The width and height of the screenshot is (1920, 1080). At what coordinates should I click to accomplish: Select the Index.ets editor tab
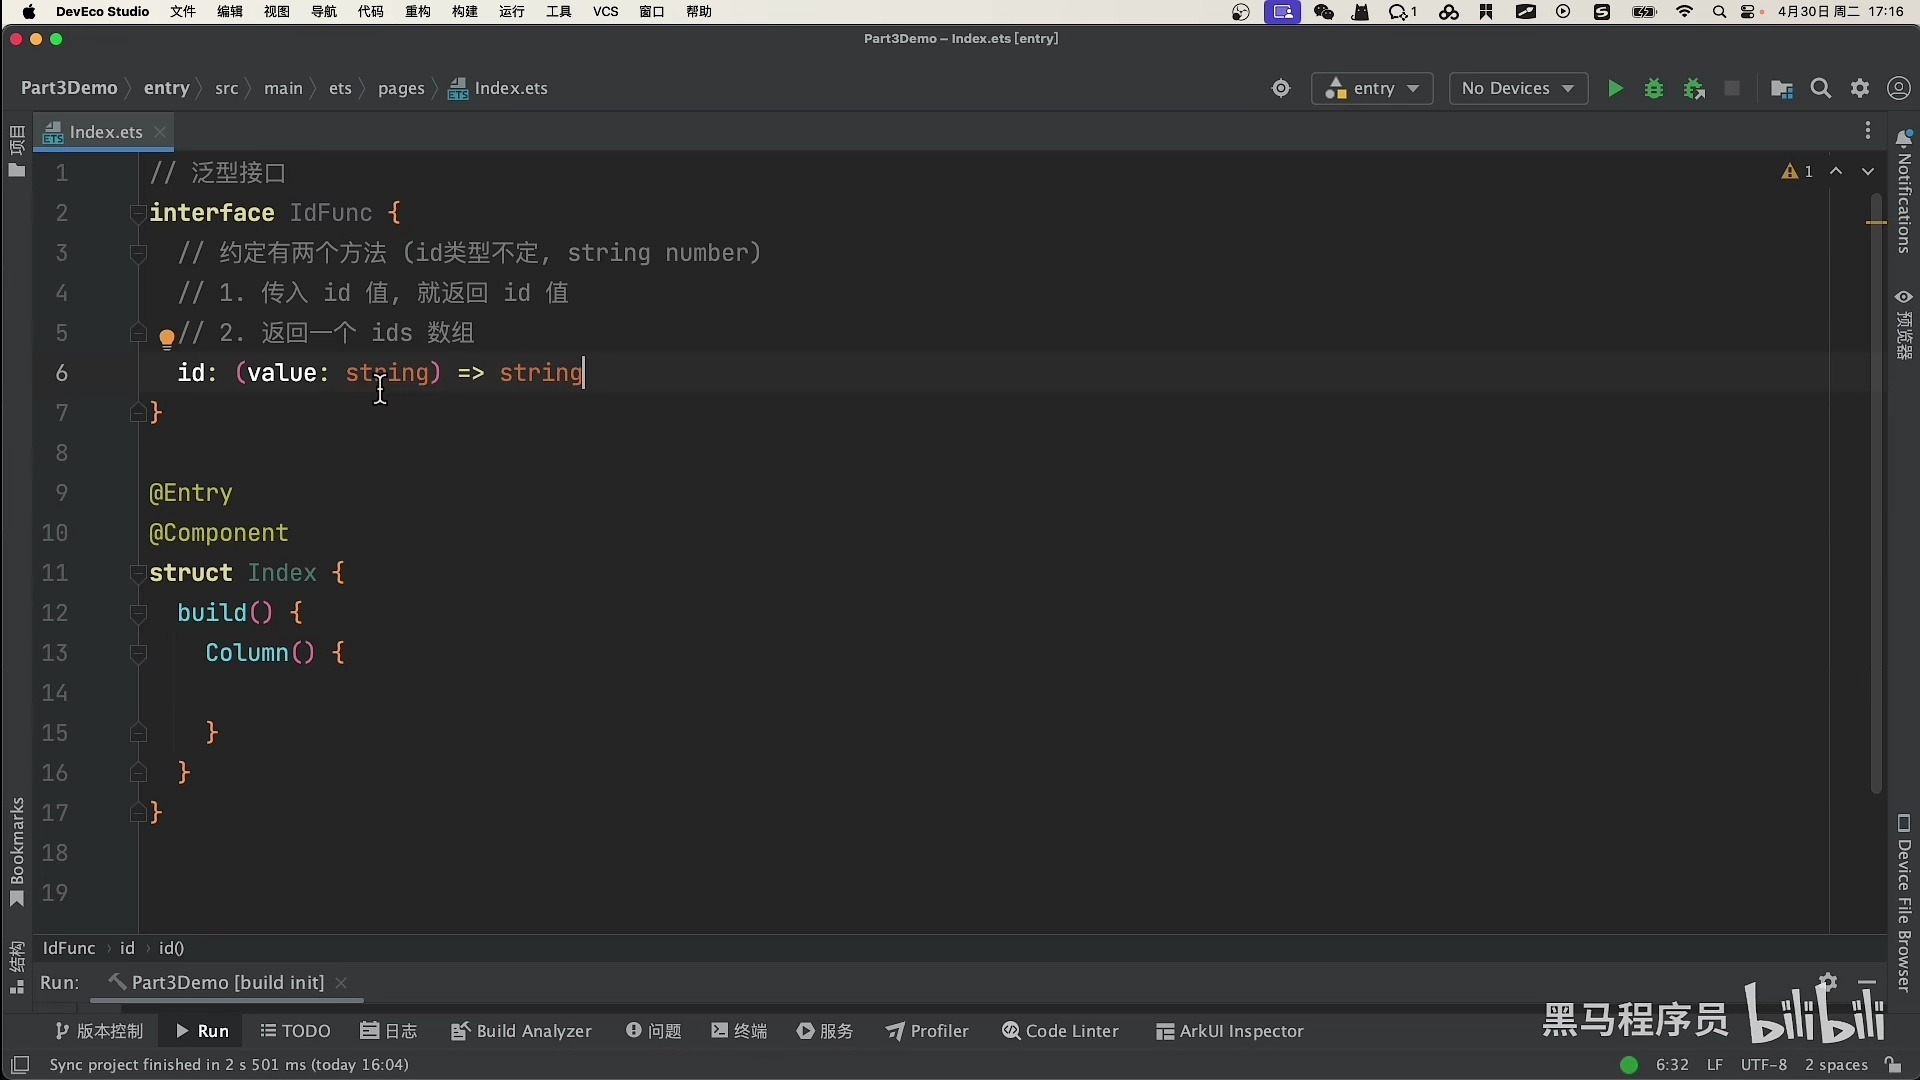pyautogui.click(x=105, y=132)
